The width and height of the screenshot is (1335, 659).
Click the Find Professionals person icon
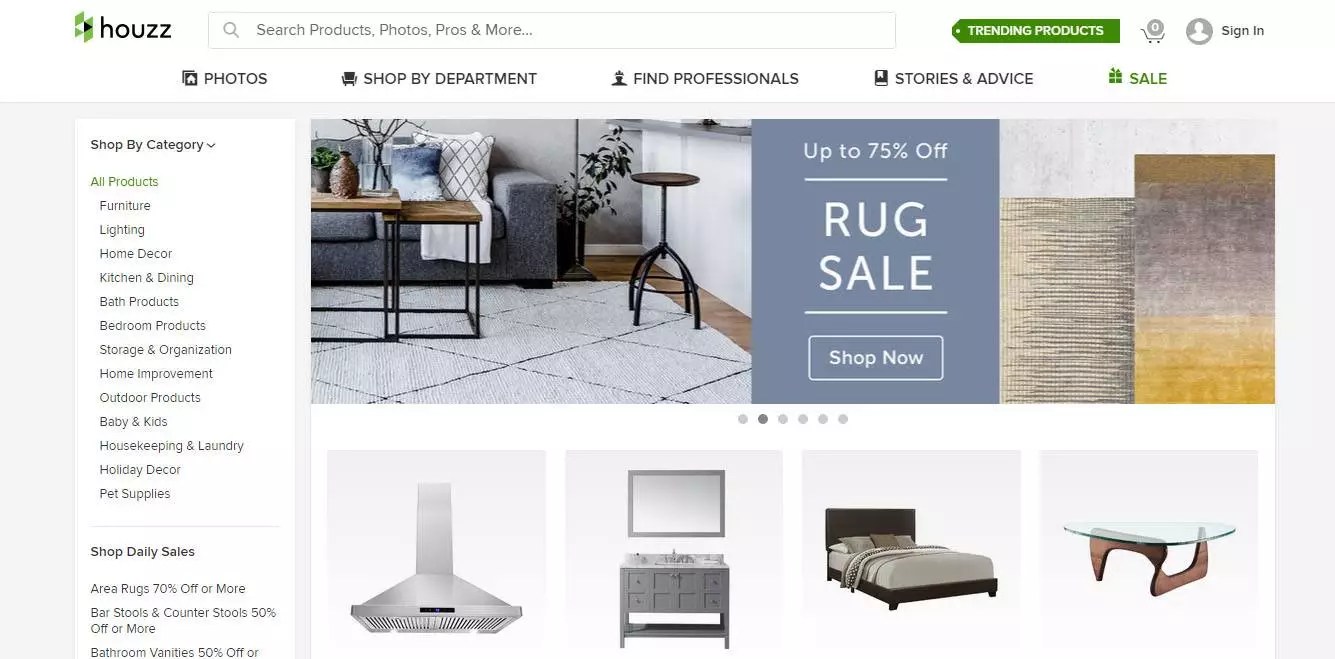[x=619, y=78]
